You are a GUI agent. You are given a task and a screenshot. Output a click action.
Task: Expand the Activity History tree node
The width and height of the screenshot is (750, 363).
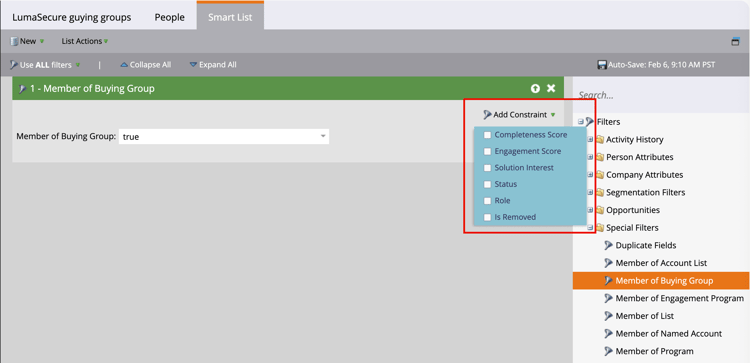click(x=591, y=140)
